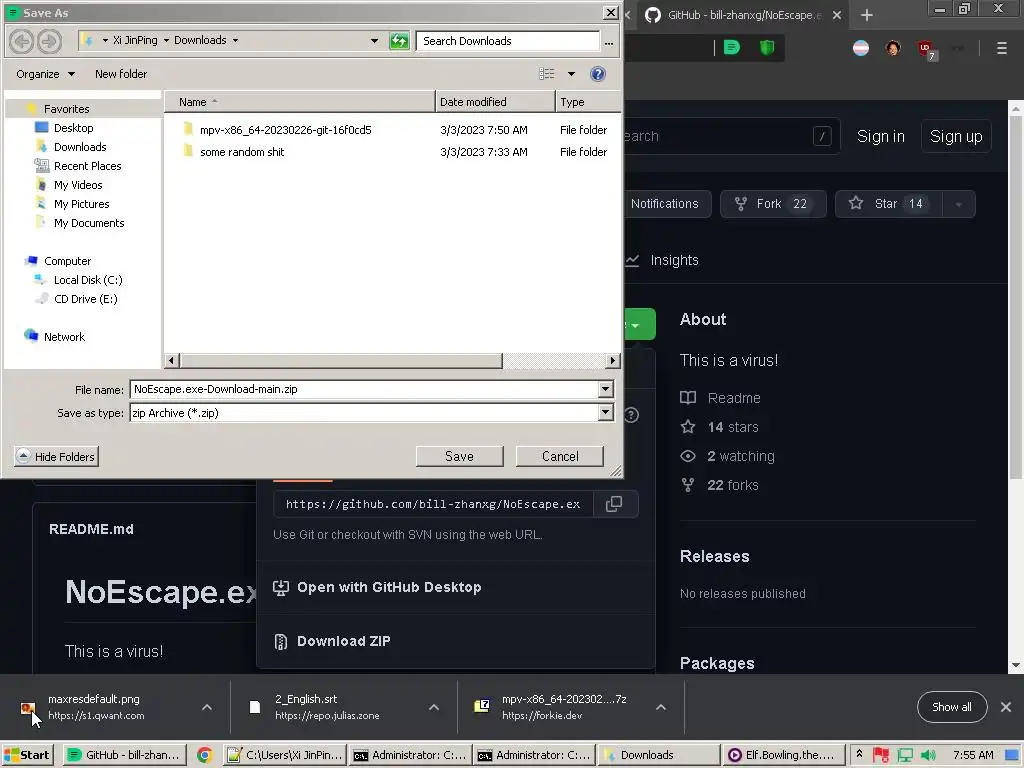Open the Windows Start menu

(x=27, y=755)
